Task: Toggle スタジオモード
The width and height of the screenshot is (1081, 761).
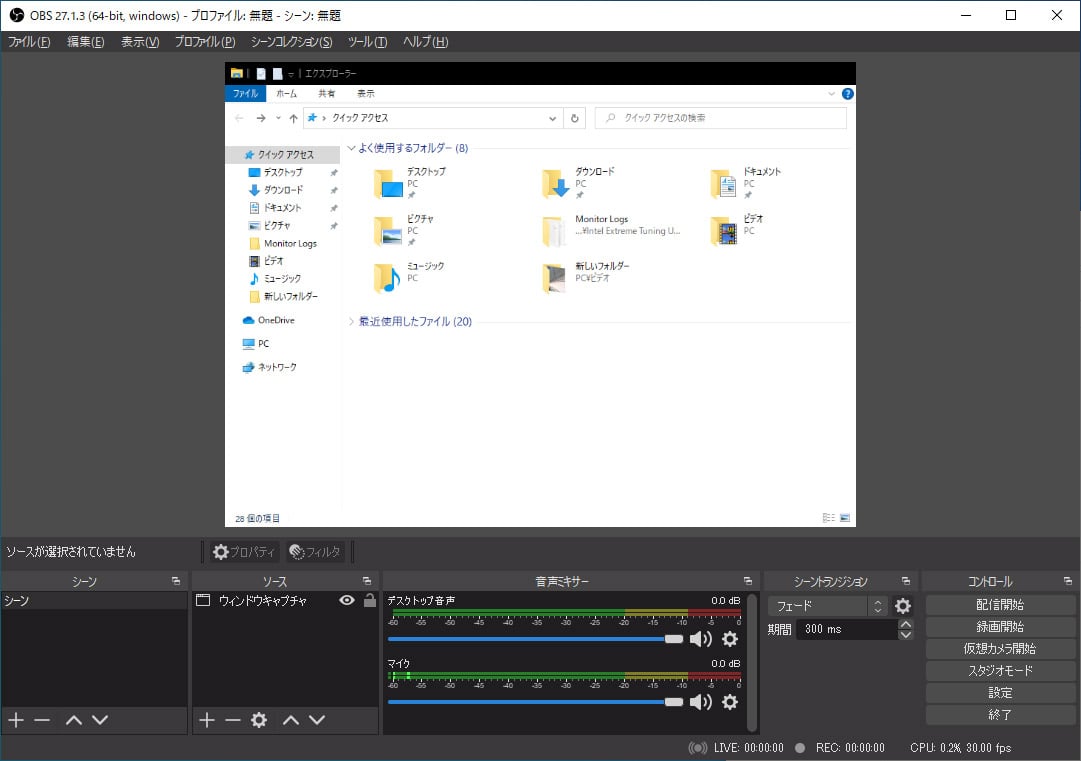Action: [1000, 671]
